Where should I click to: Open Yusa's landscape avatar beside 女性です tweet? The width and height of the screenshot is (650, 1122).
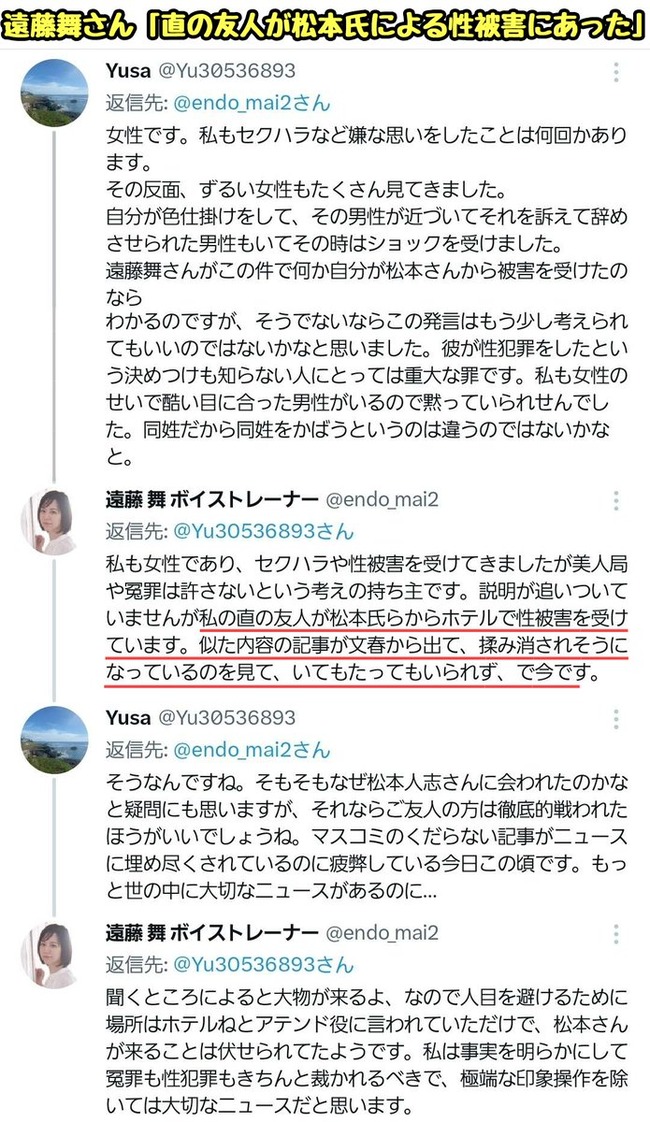[54, 93]
